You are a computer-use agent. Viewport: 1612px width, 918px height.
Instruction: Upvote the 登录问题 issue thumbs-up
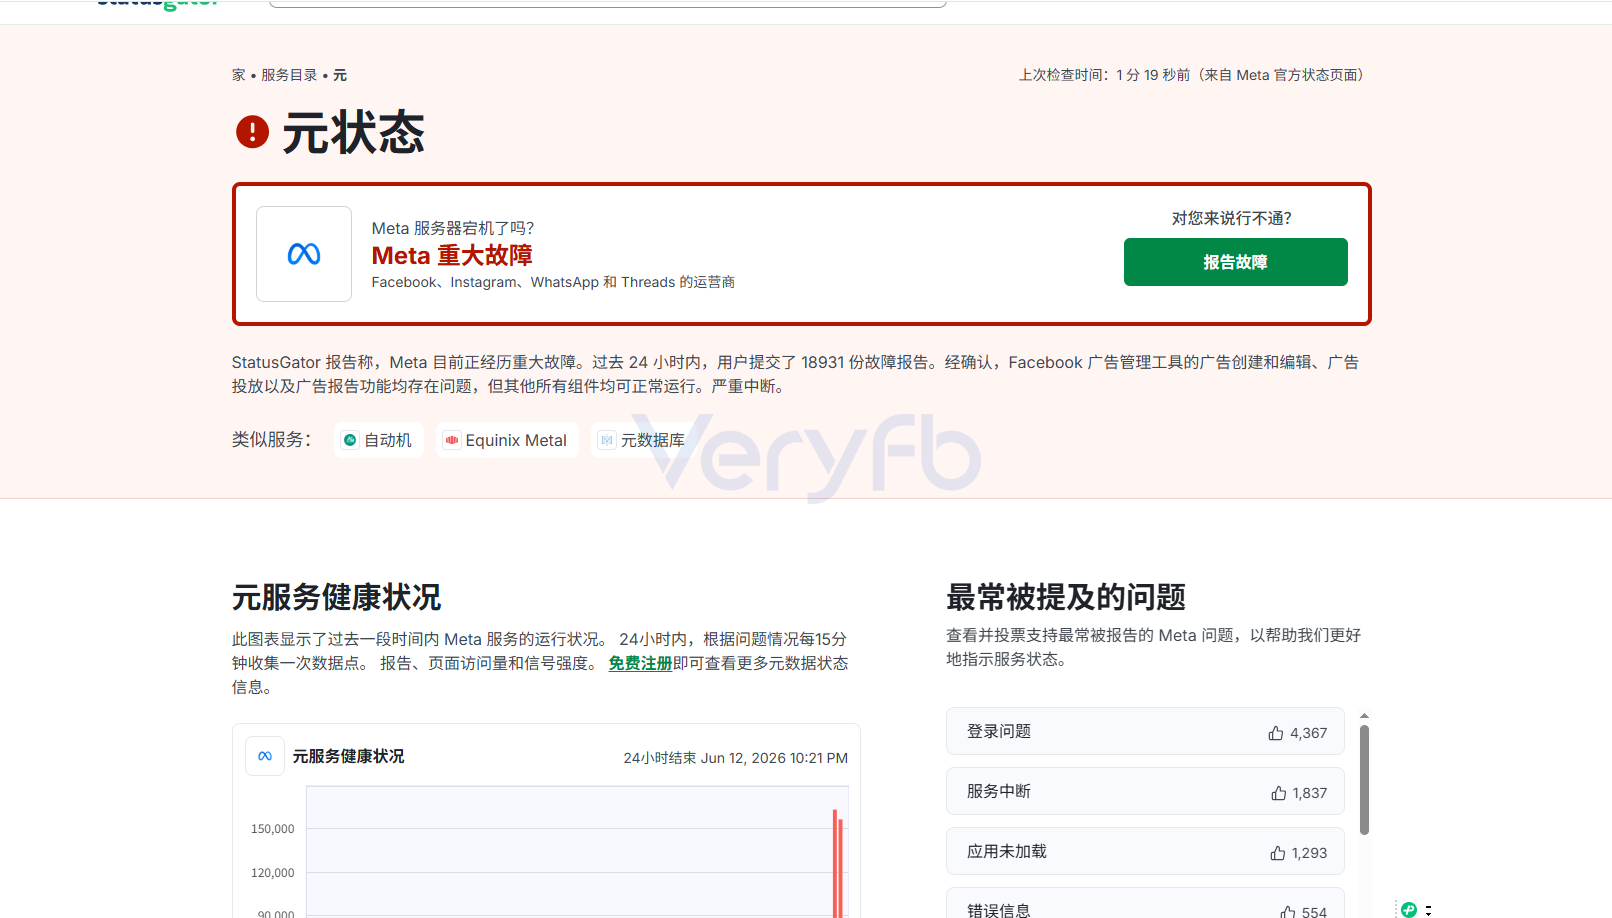click(1276, 733)
